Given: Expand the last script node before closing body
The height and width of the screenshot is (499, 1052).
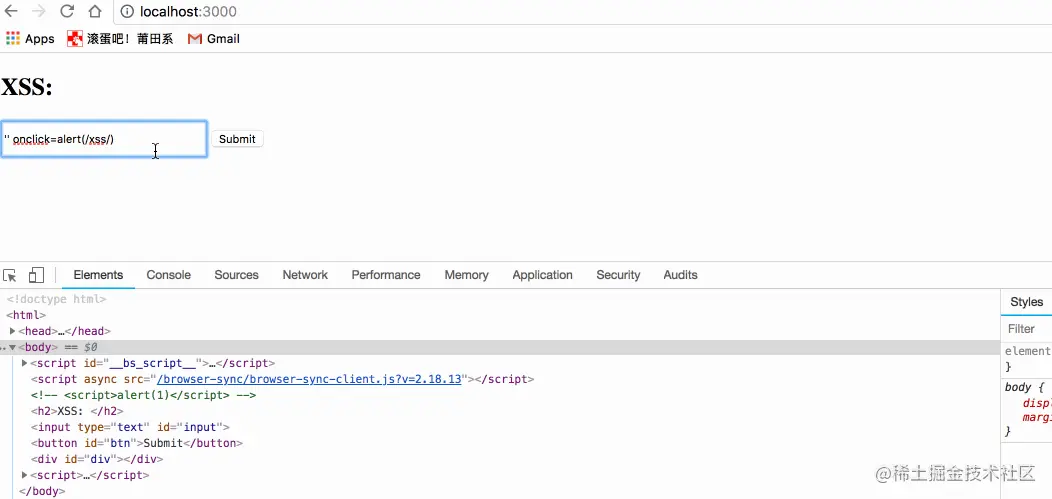Looking at the screenshot, I should pyautogui.click(x=25, y=476).
